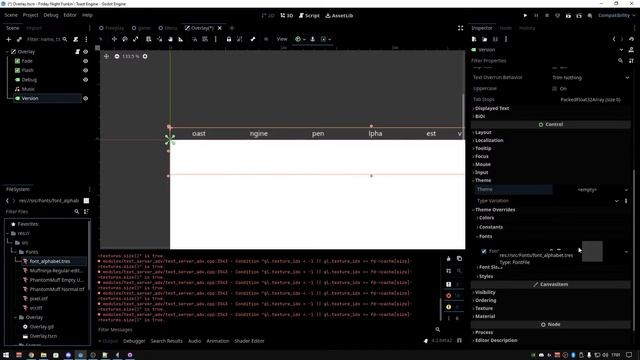The image size is (640, 360).
Task: Switch to the 3D workspace
Action: [x=287, y=16]
